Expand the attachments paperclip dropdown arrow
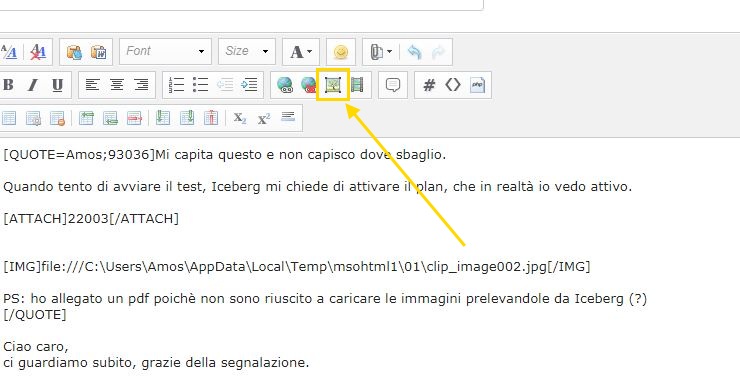The width and height of the screenshot is (740, 380). (389, 51)
